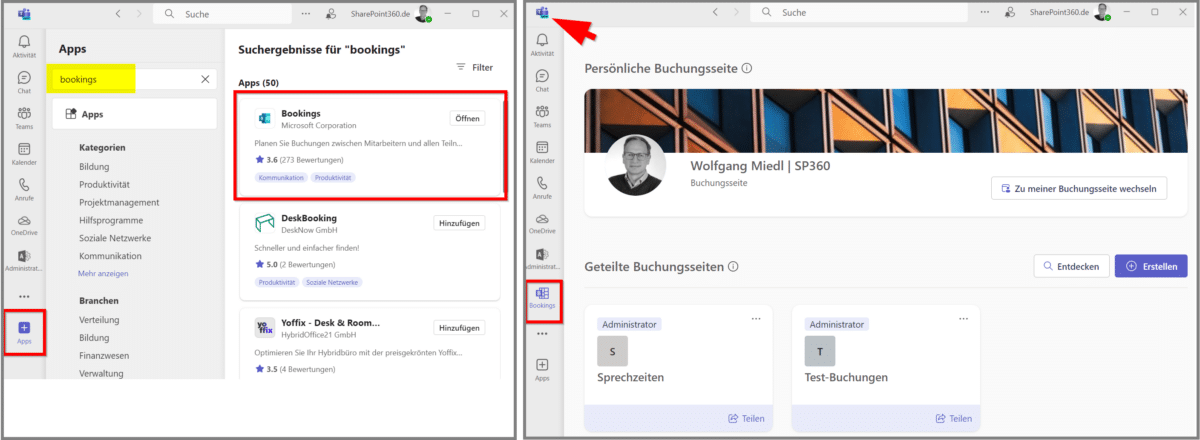Screen dimensions: 1200x440
Task: Open Apps in the right window sidebar
Action: (x=542, y=370)
